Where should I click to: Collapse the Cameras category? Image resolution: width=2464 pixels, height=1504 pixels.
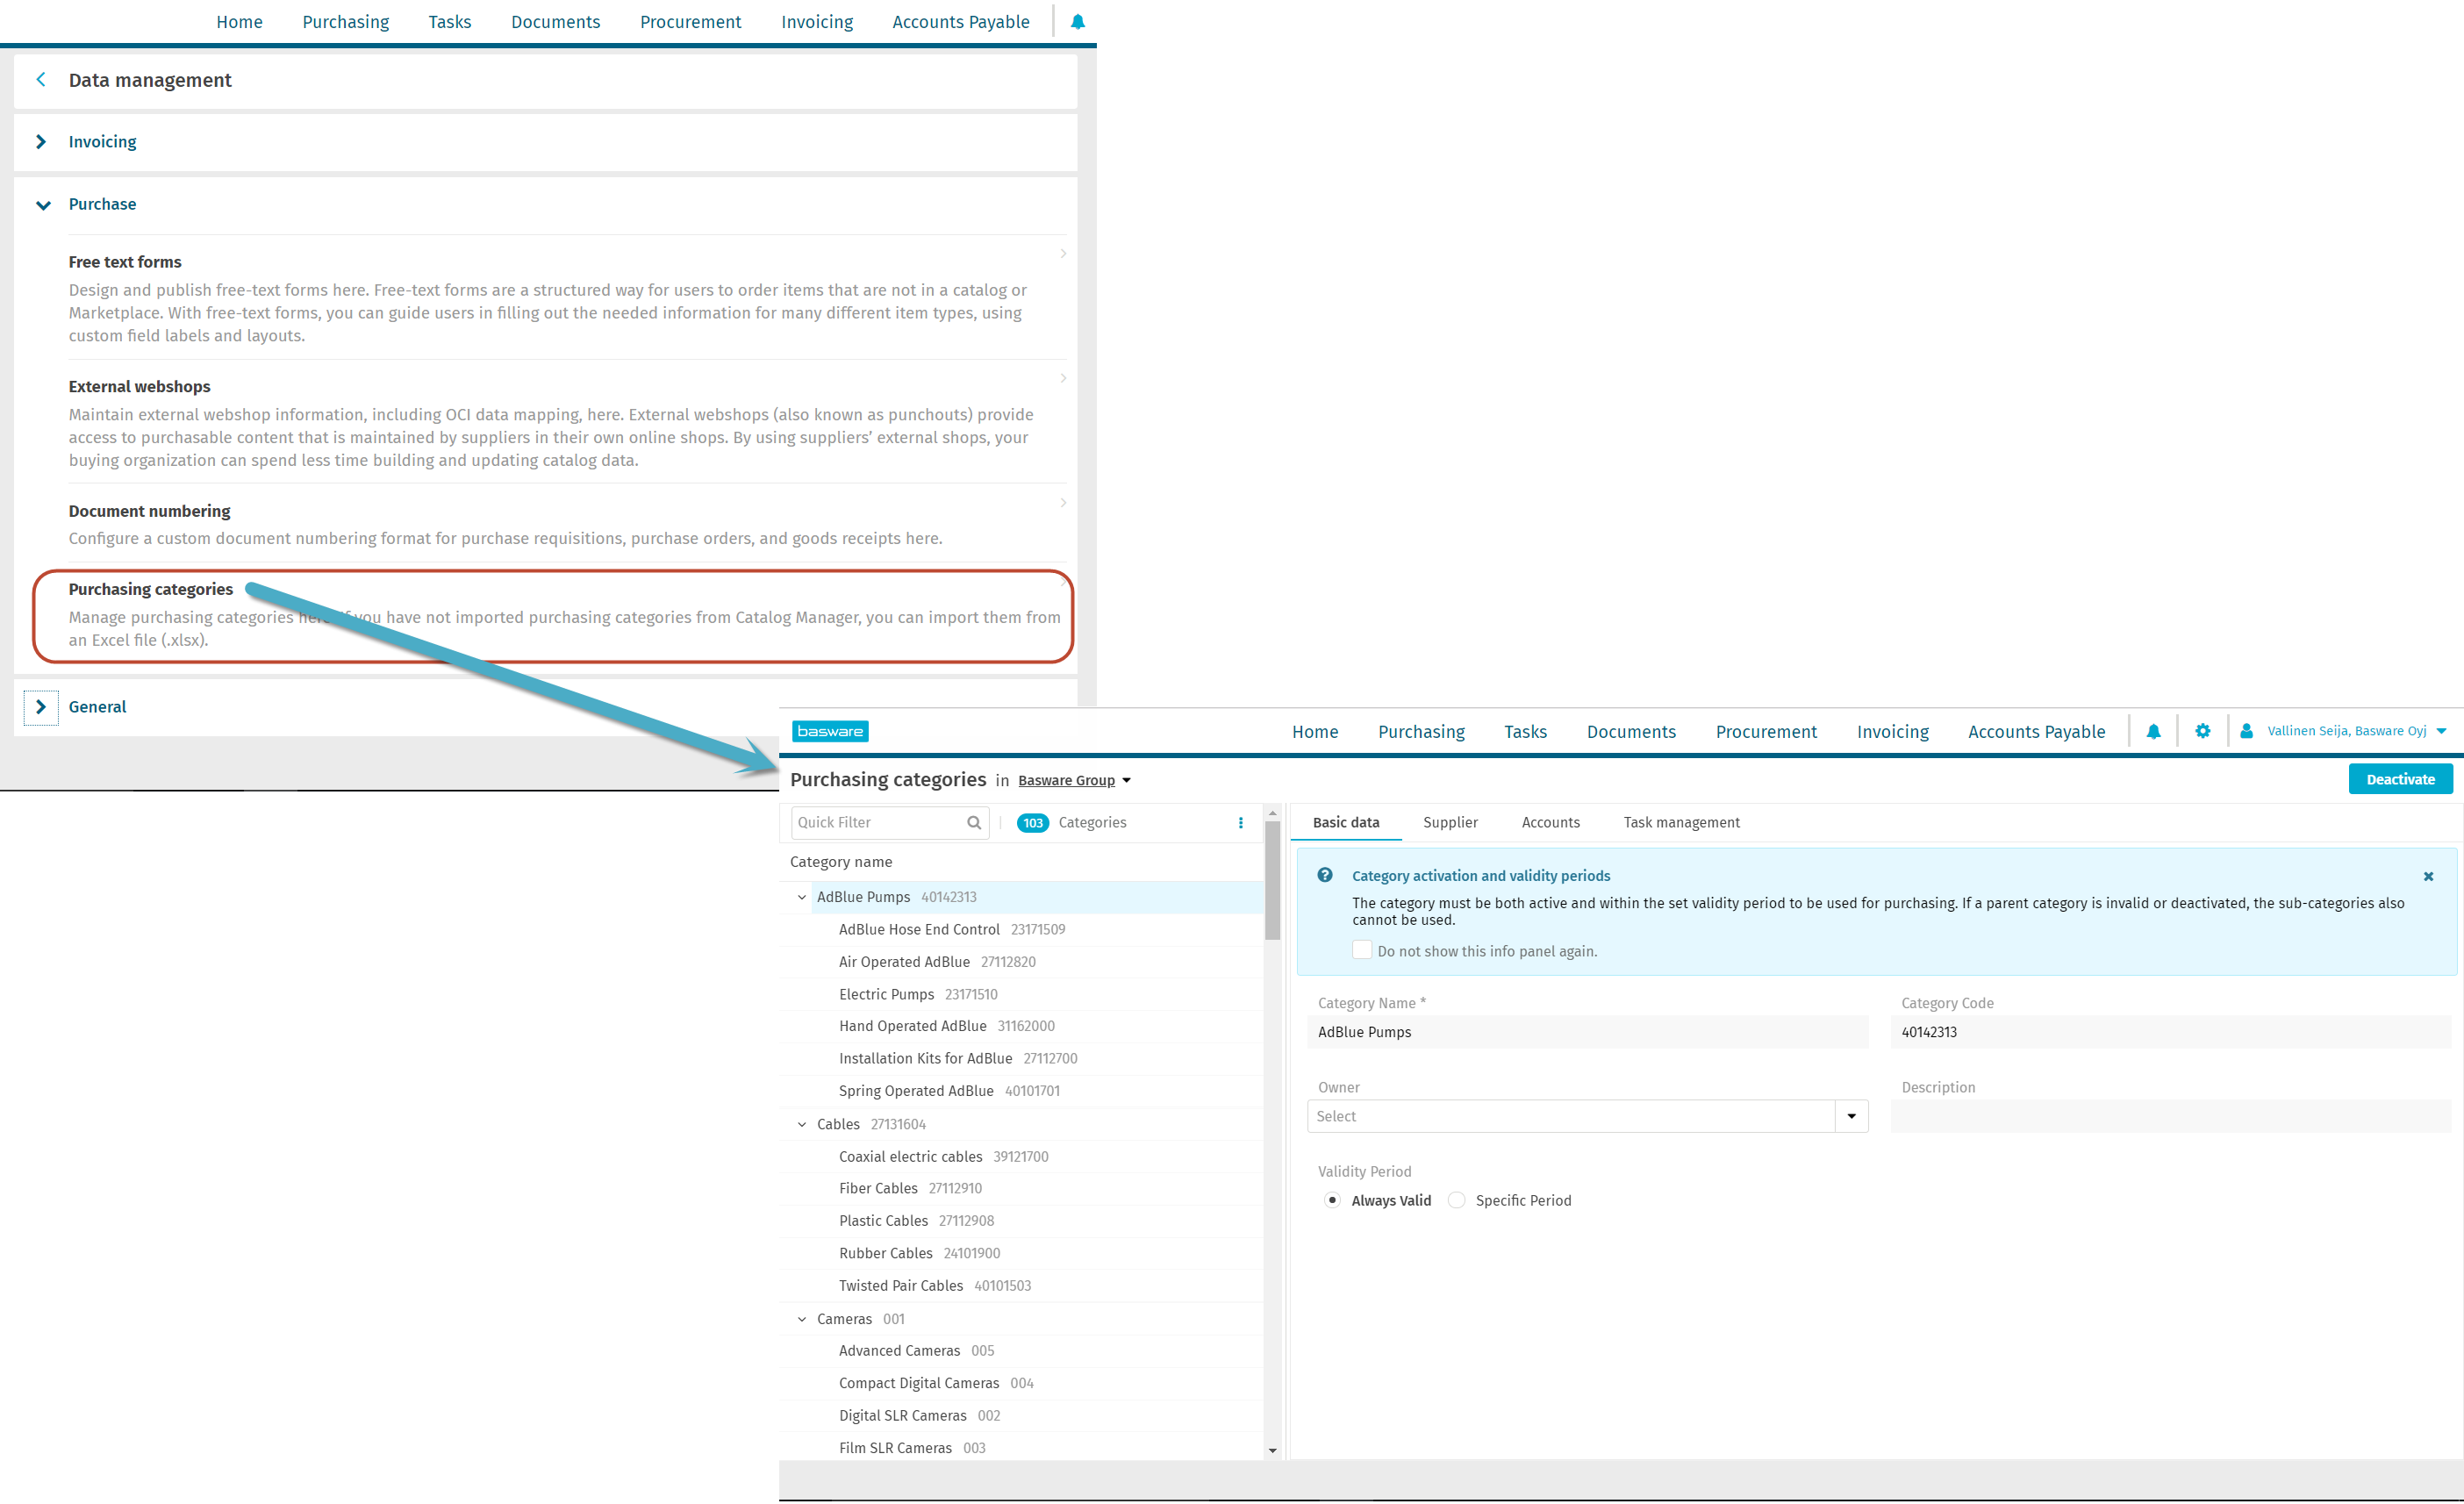click(x=802, y=1319)
